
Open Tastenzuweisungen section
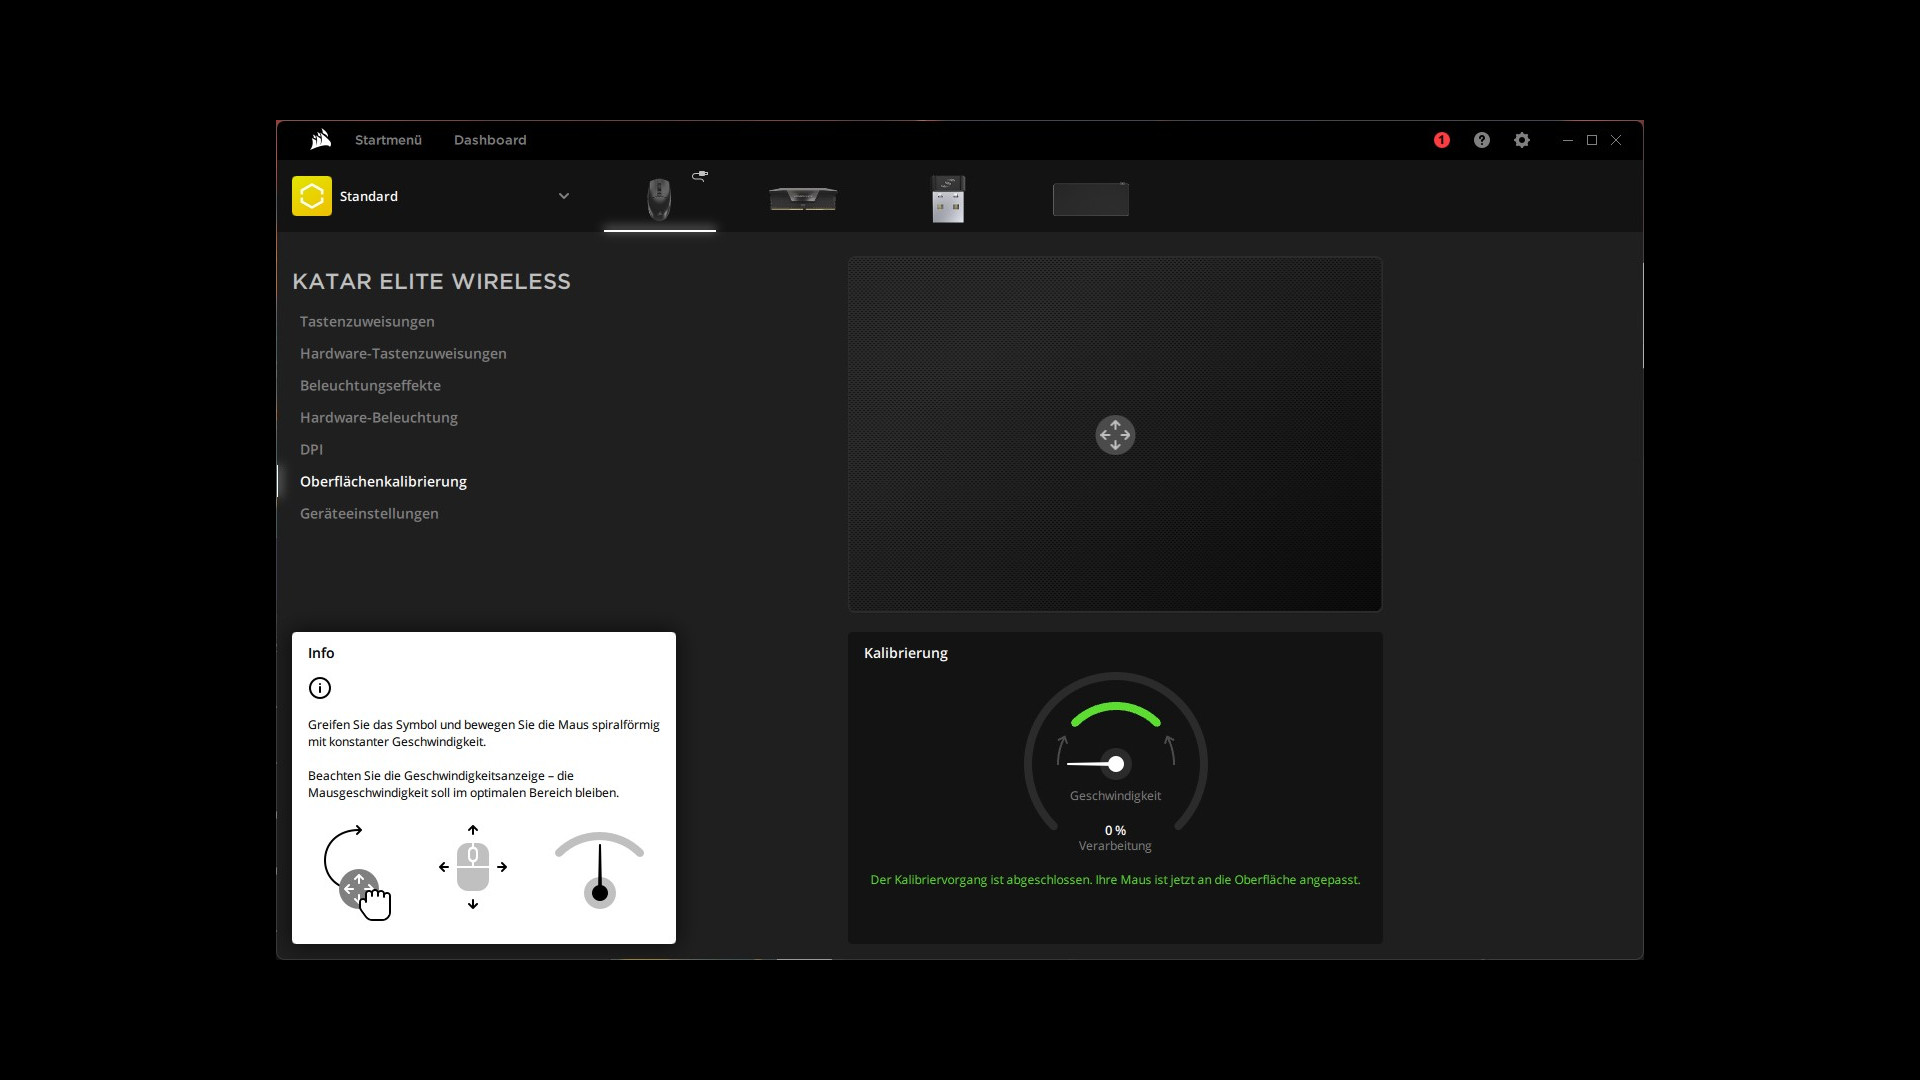[367, 321]
